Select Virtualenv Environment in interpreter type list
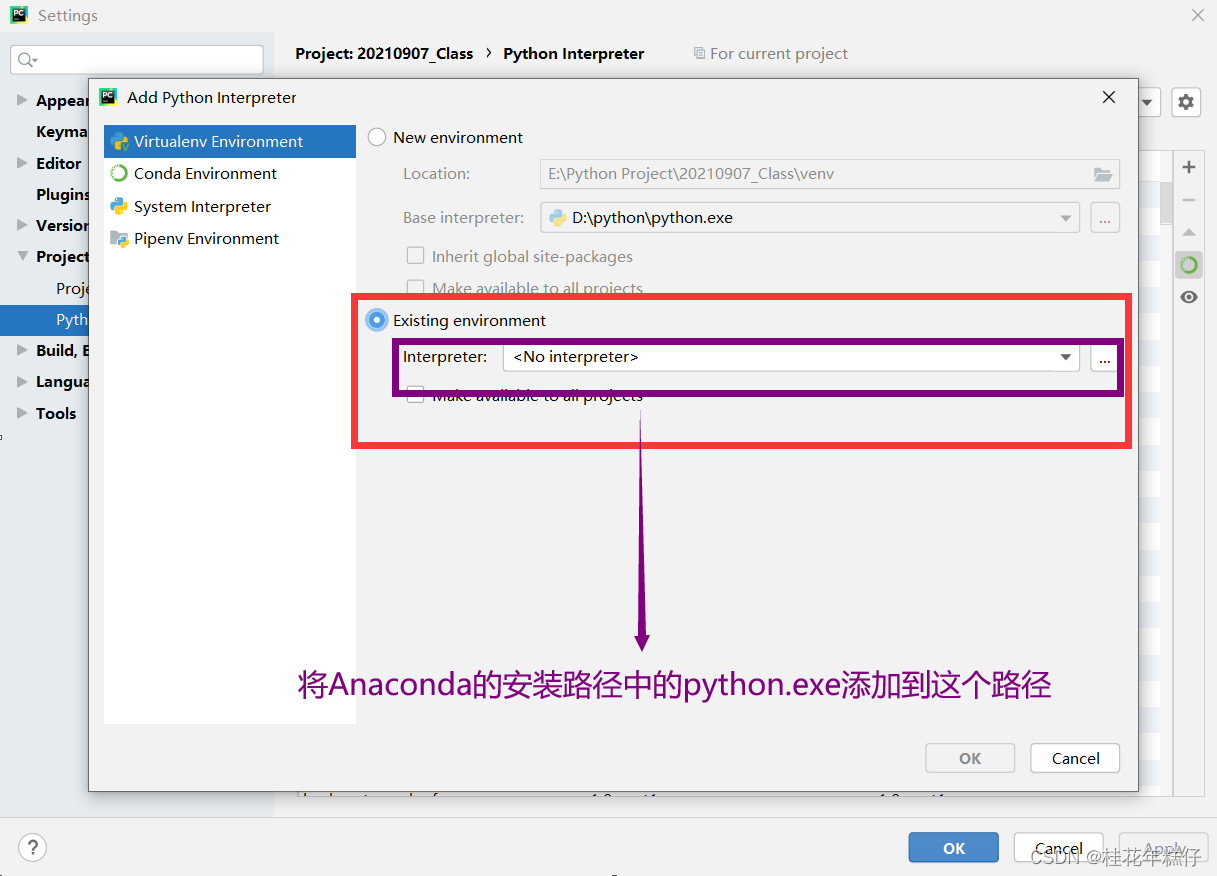The width and height of the screenshot is (1217, 876). [x=230, y=141]
